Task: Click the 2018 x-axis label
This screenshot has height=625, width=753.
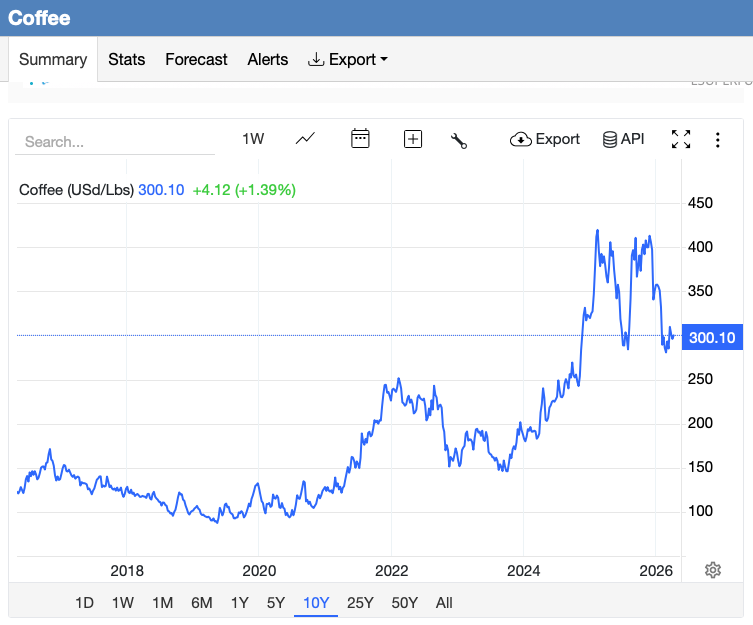Action: [x=127, y=571]
